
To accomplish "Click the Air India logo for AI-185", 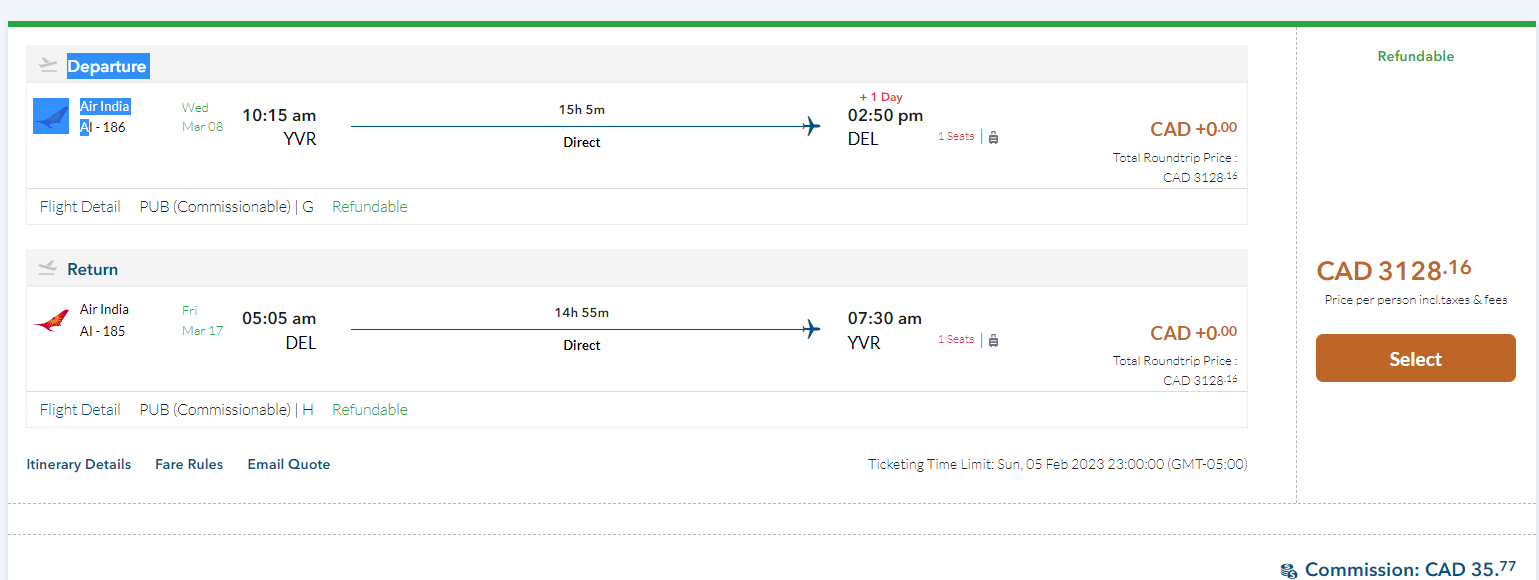I will [51, 320].
